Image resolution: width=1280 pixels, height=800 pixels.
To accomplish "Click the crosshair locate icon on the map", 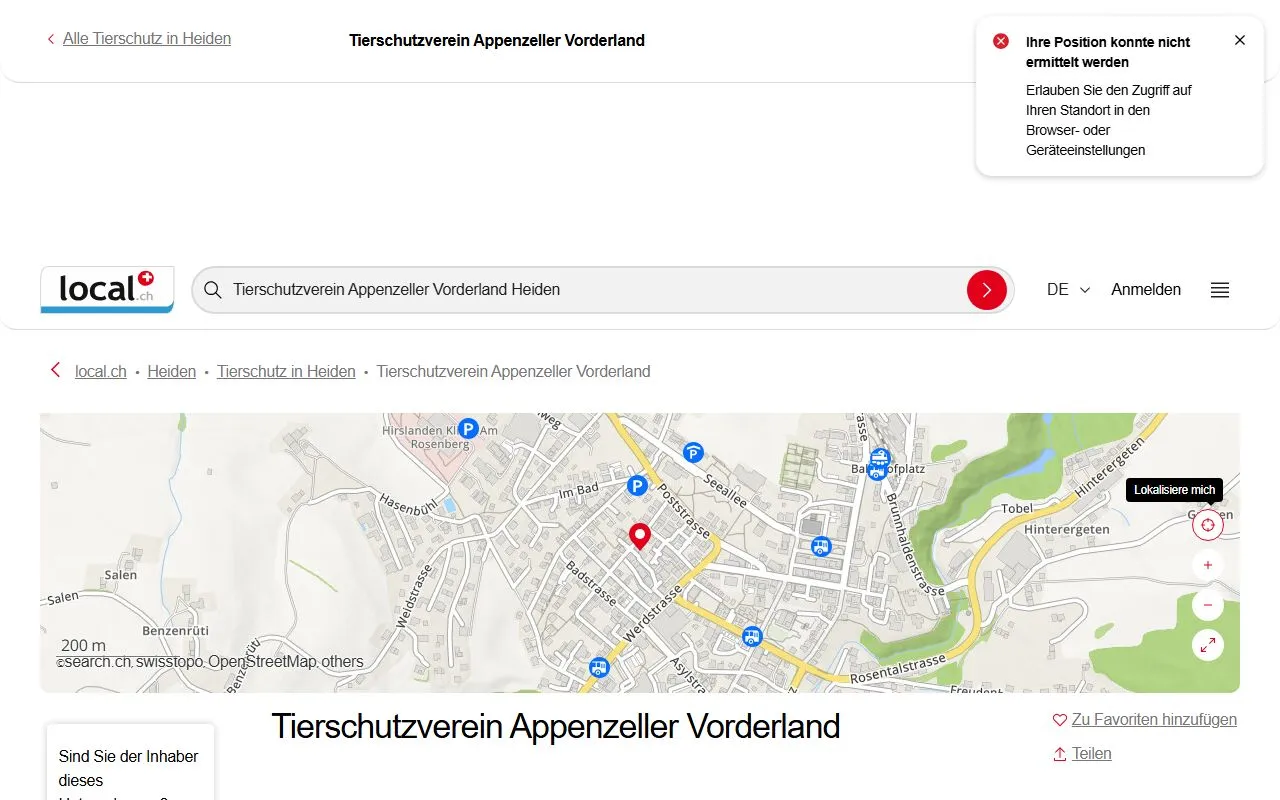I will [x=1207, y=524].
